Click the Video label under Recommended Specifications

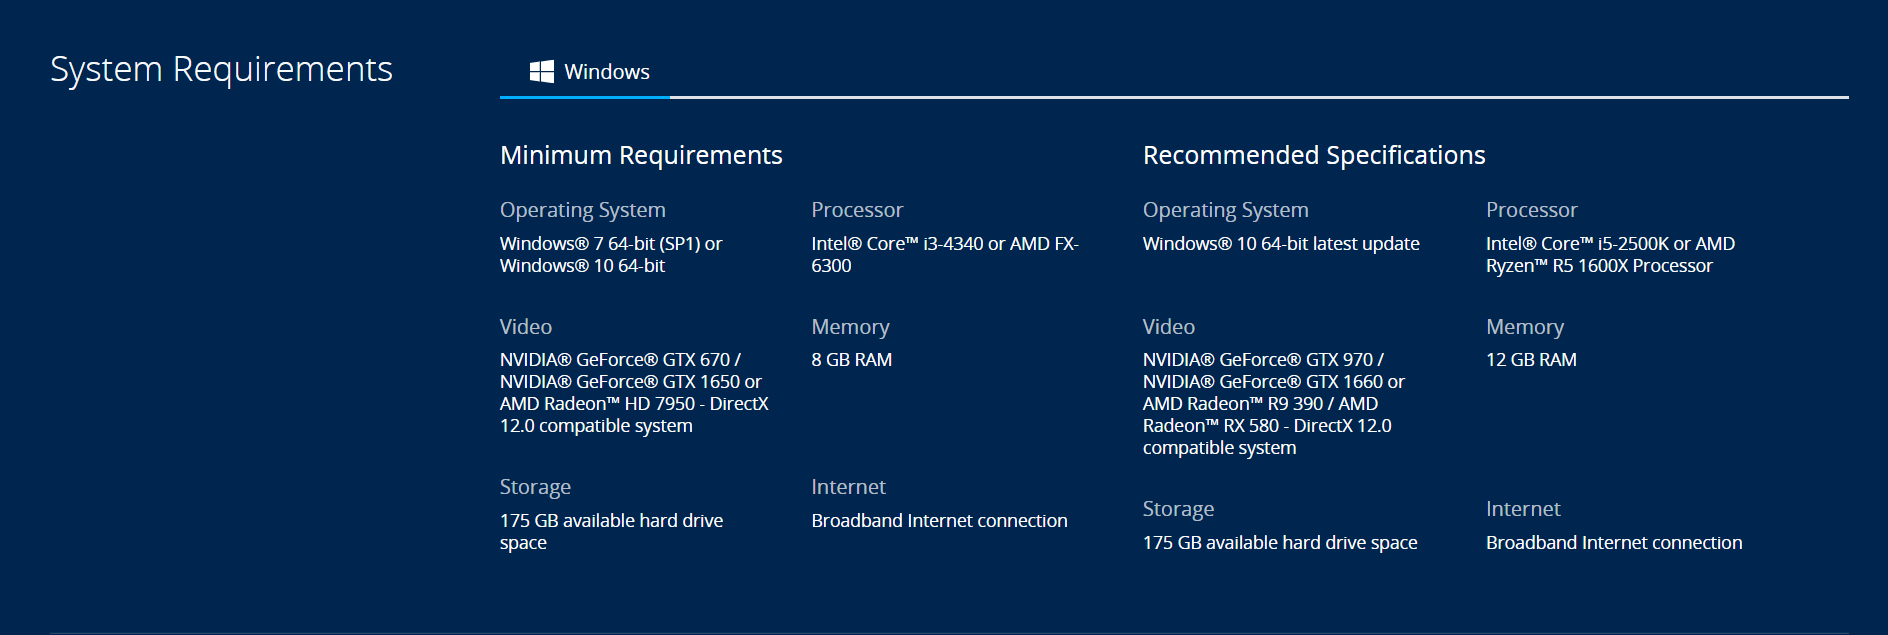[1168, 327]
